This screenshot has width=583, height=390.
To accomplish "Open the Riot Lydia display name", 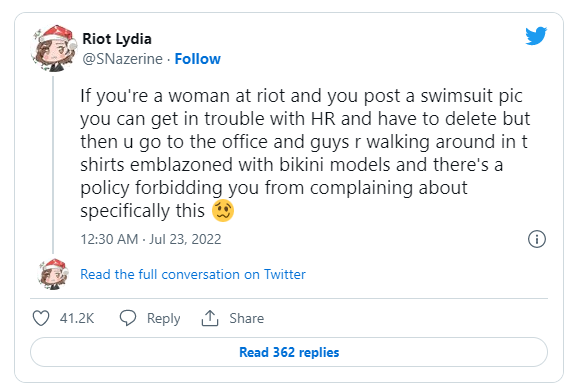I will coord(117,39).
